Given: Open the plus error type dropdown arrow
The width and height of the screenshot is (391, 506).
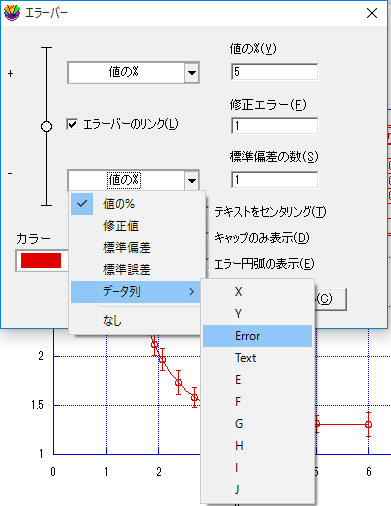Looking at the screenshot, I should (192, 72).
